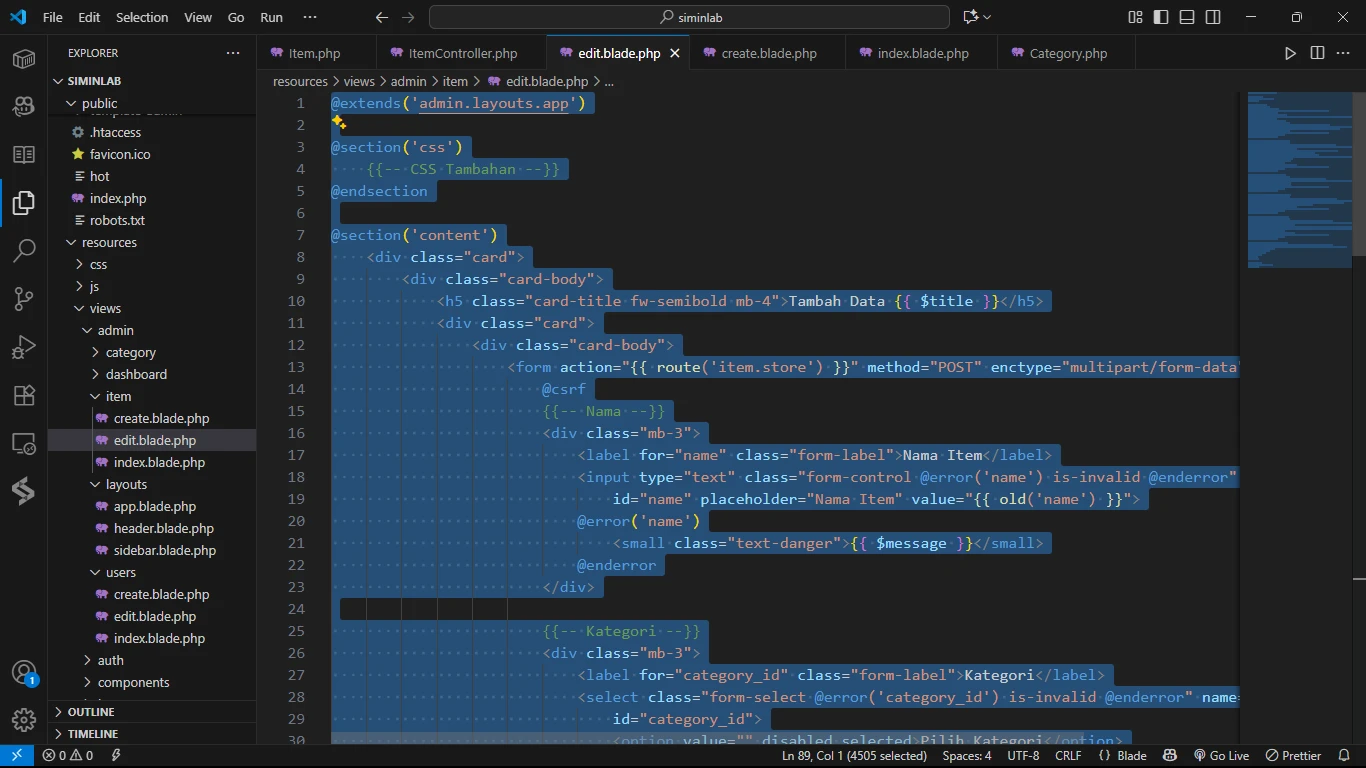1366x768 pixels.
Task: Click the Run file play button
Action: [1290, 53]
